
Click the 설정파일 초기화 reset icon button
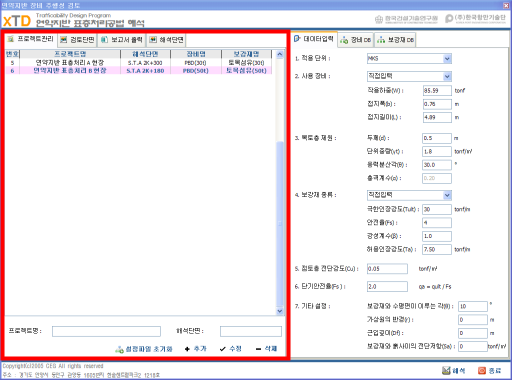[144, 349]
